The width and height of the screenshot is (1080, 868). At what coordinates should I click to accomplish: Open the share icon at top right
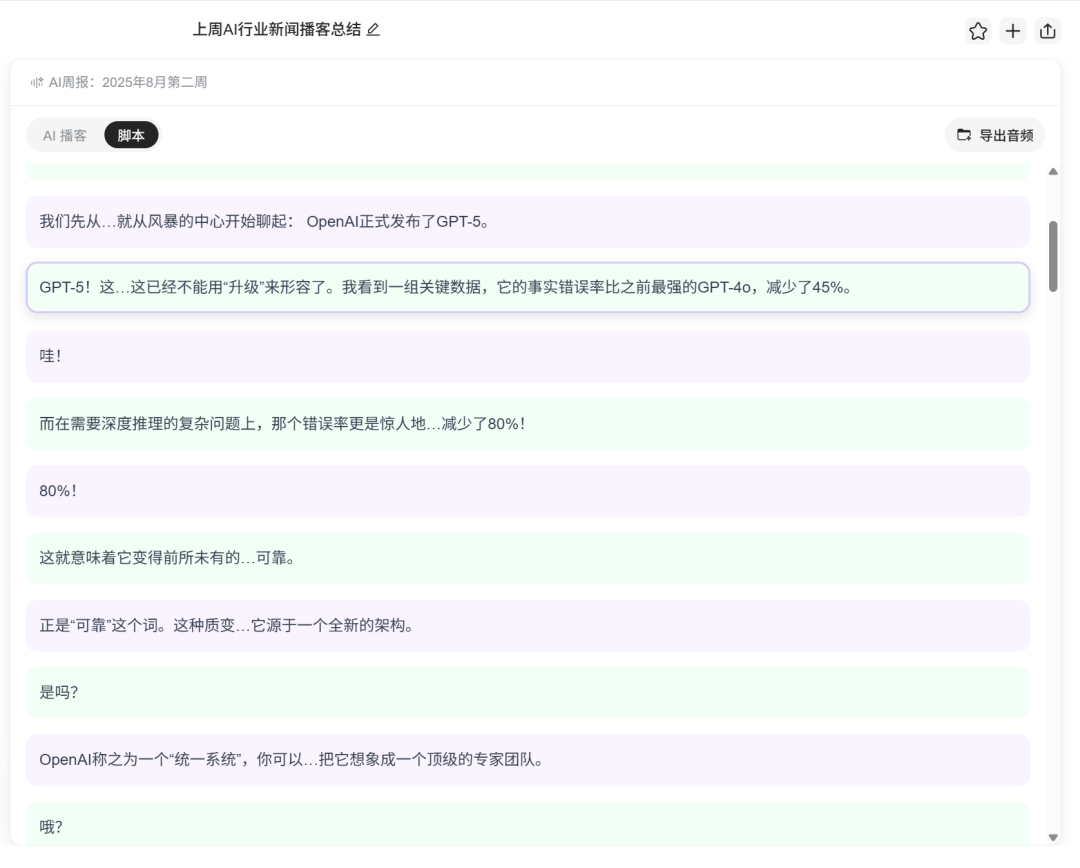click(x=1047, y=31)
